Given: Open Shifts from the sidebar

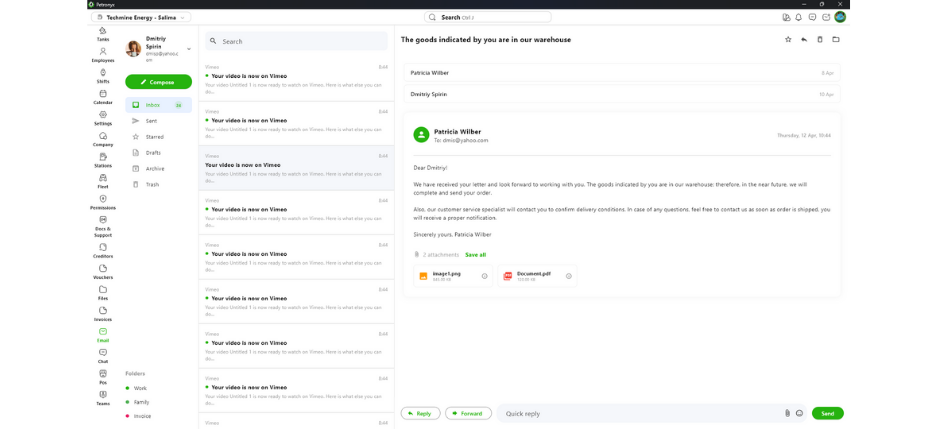Looking at the screenshot, I should [x=103, y=76].
